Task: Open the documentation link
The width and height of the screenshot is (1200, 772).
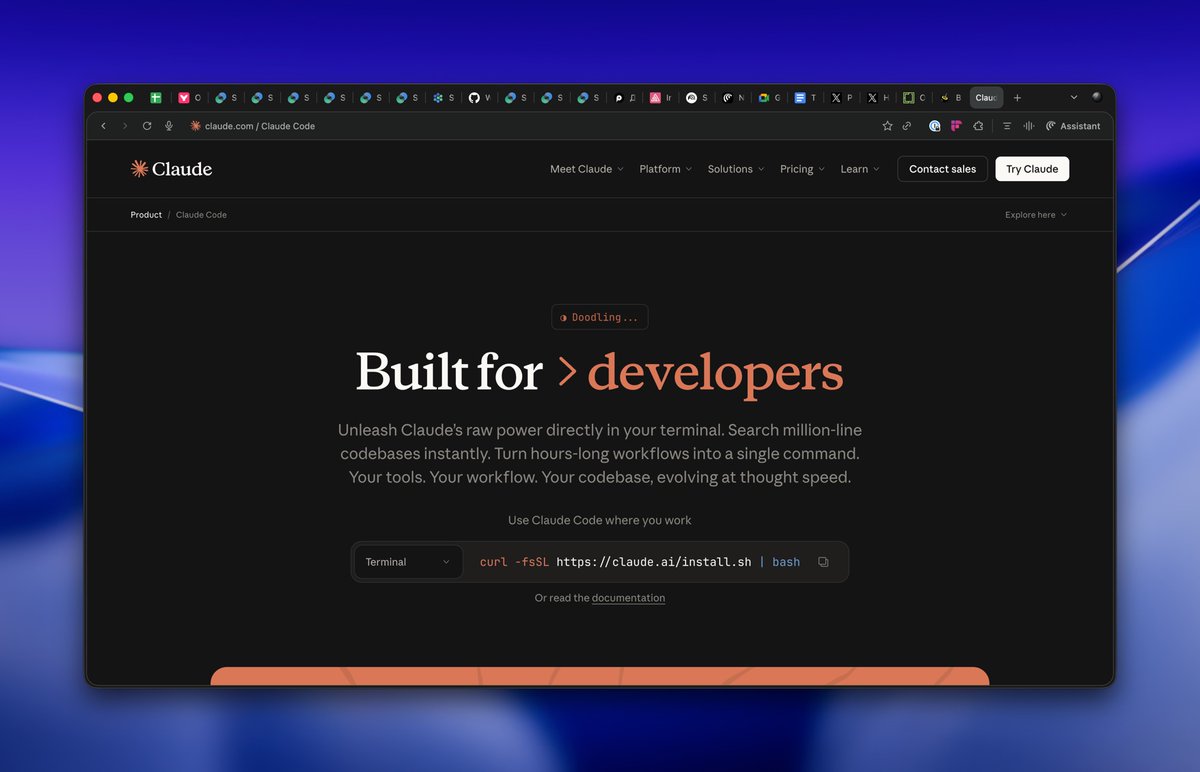Action: click(628, 598)
